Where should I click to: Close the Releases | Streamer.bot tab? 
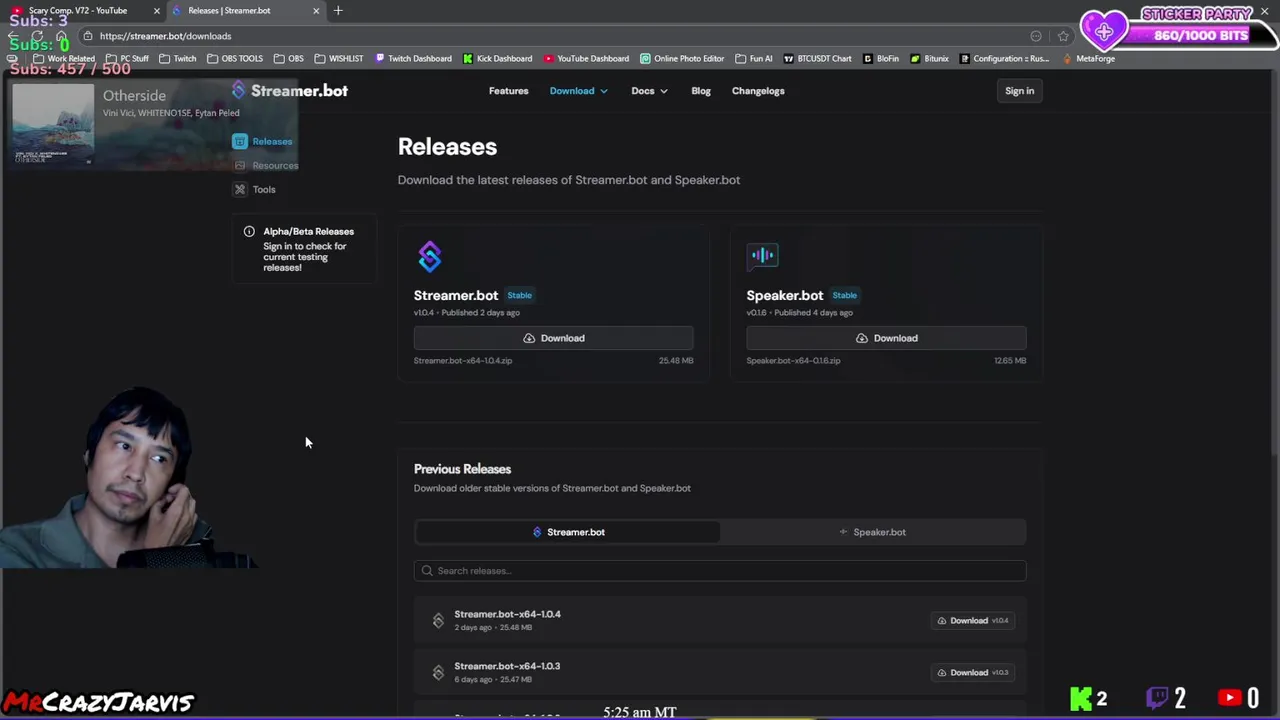(316, 11)
